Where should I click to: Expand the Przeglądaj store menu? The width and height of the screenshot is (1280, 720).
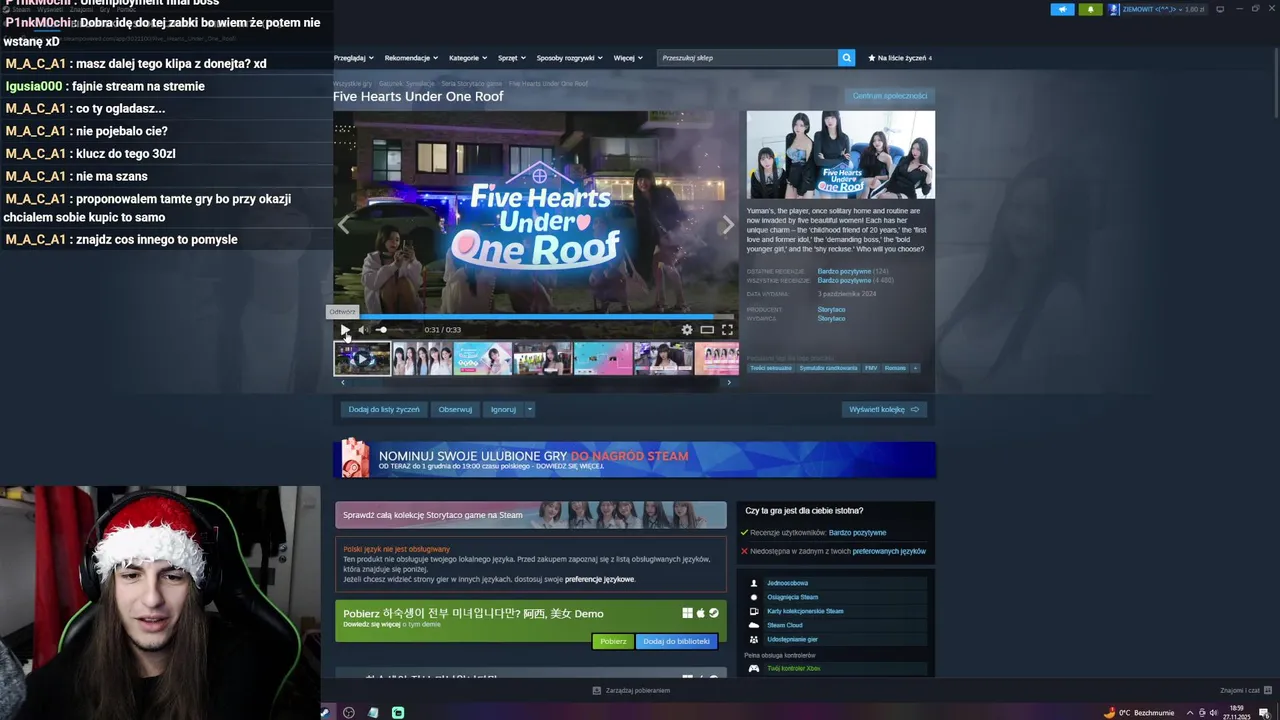click(x=354, y=58)
